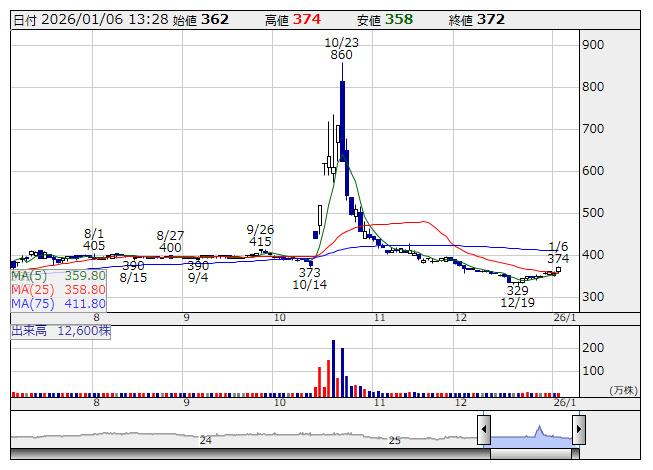Click the 12/19 low label 329
Image resolution: width=653 pixels, height=470 pixels.
click(x=517, y=290)
